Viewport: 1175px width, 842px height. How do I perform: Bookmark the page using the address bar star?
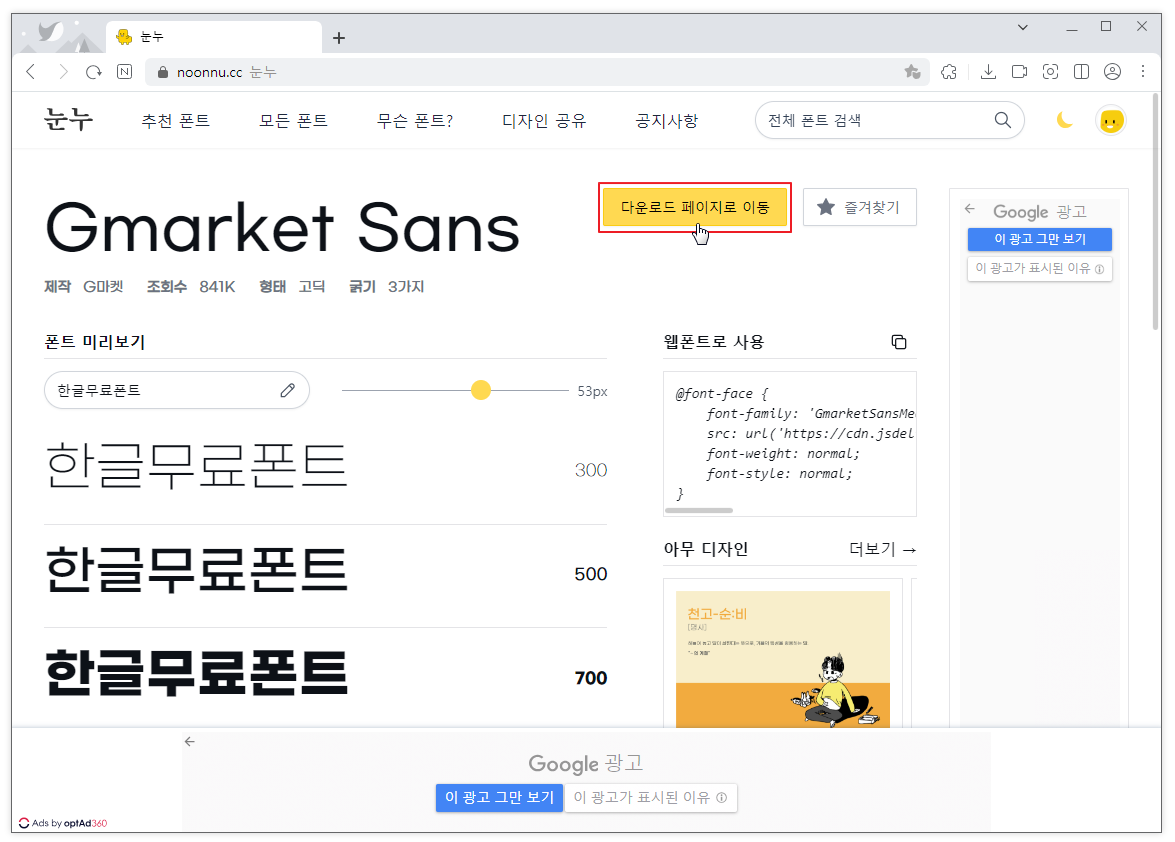912,72
